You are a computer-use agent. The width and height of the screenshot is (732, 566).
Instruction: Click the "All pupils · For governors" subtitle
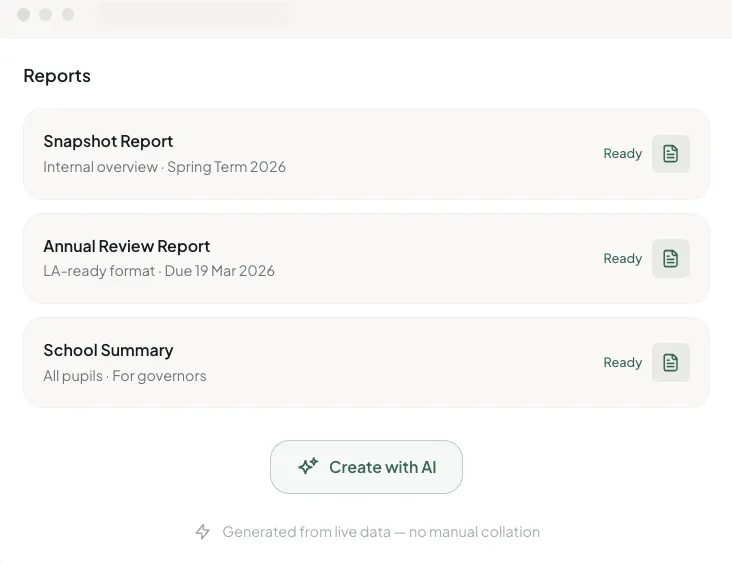point(125,376)
